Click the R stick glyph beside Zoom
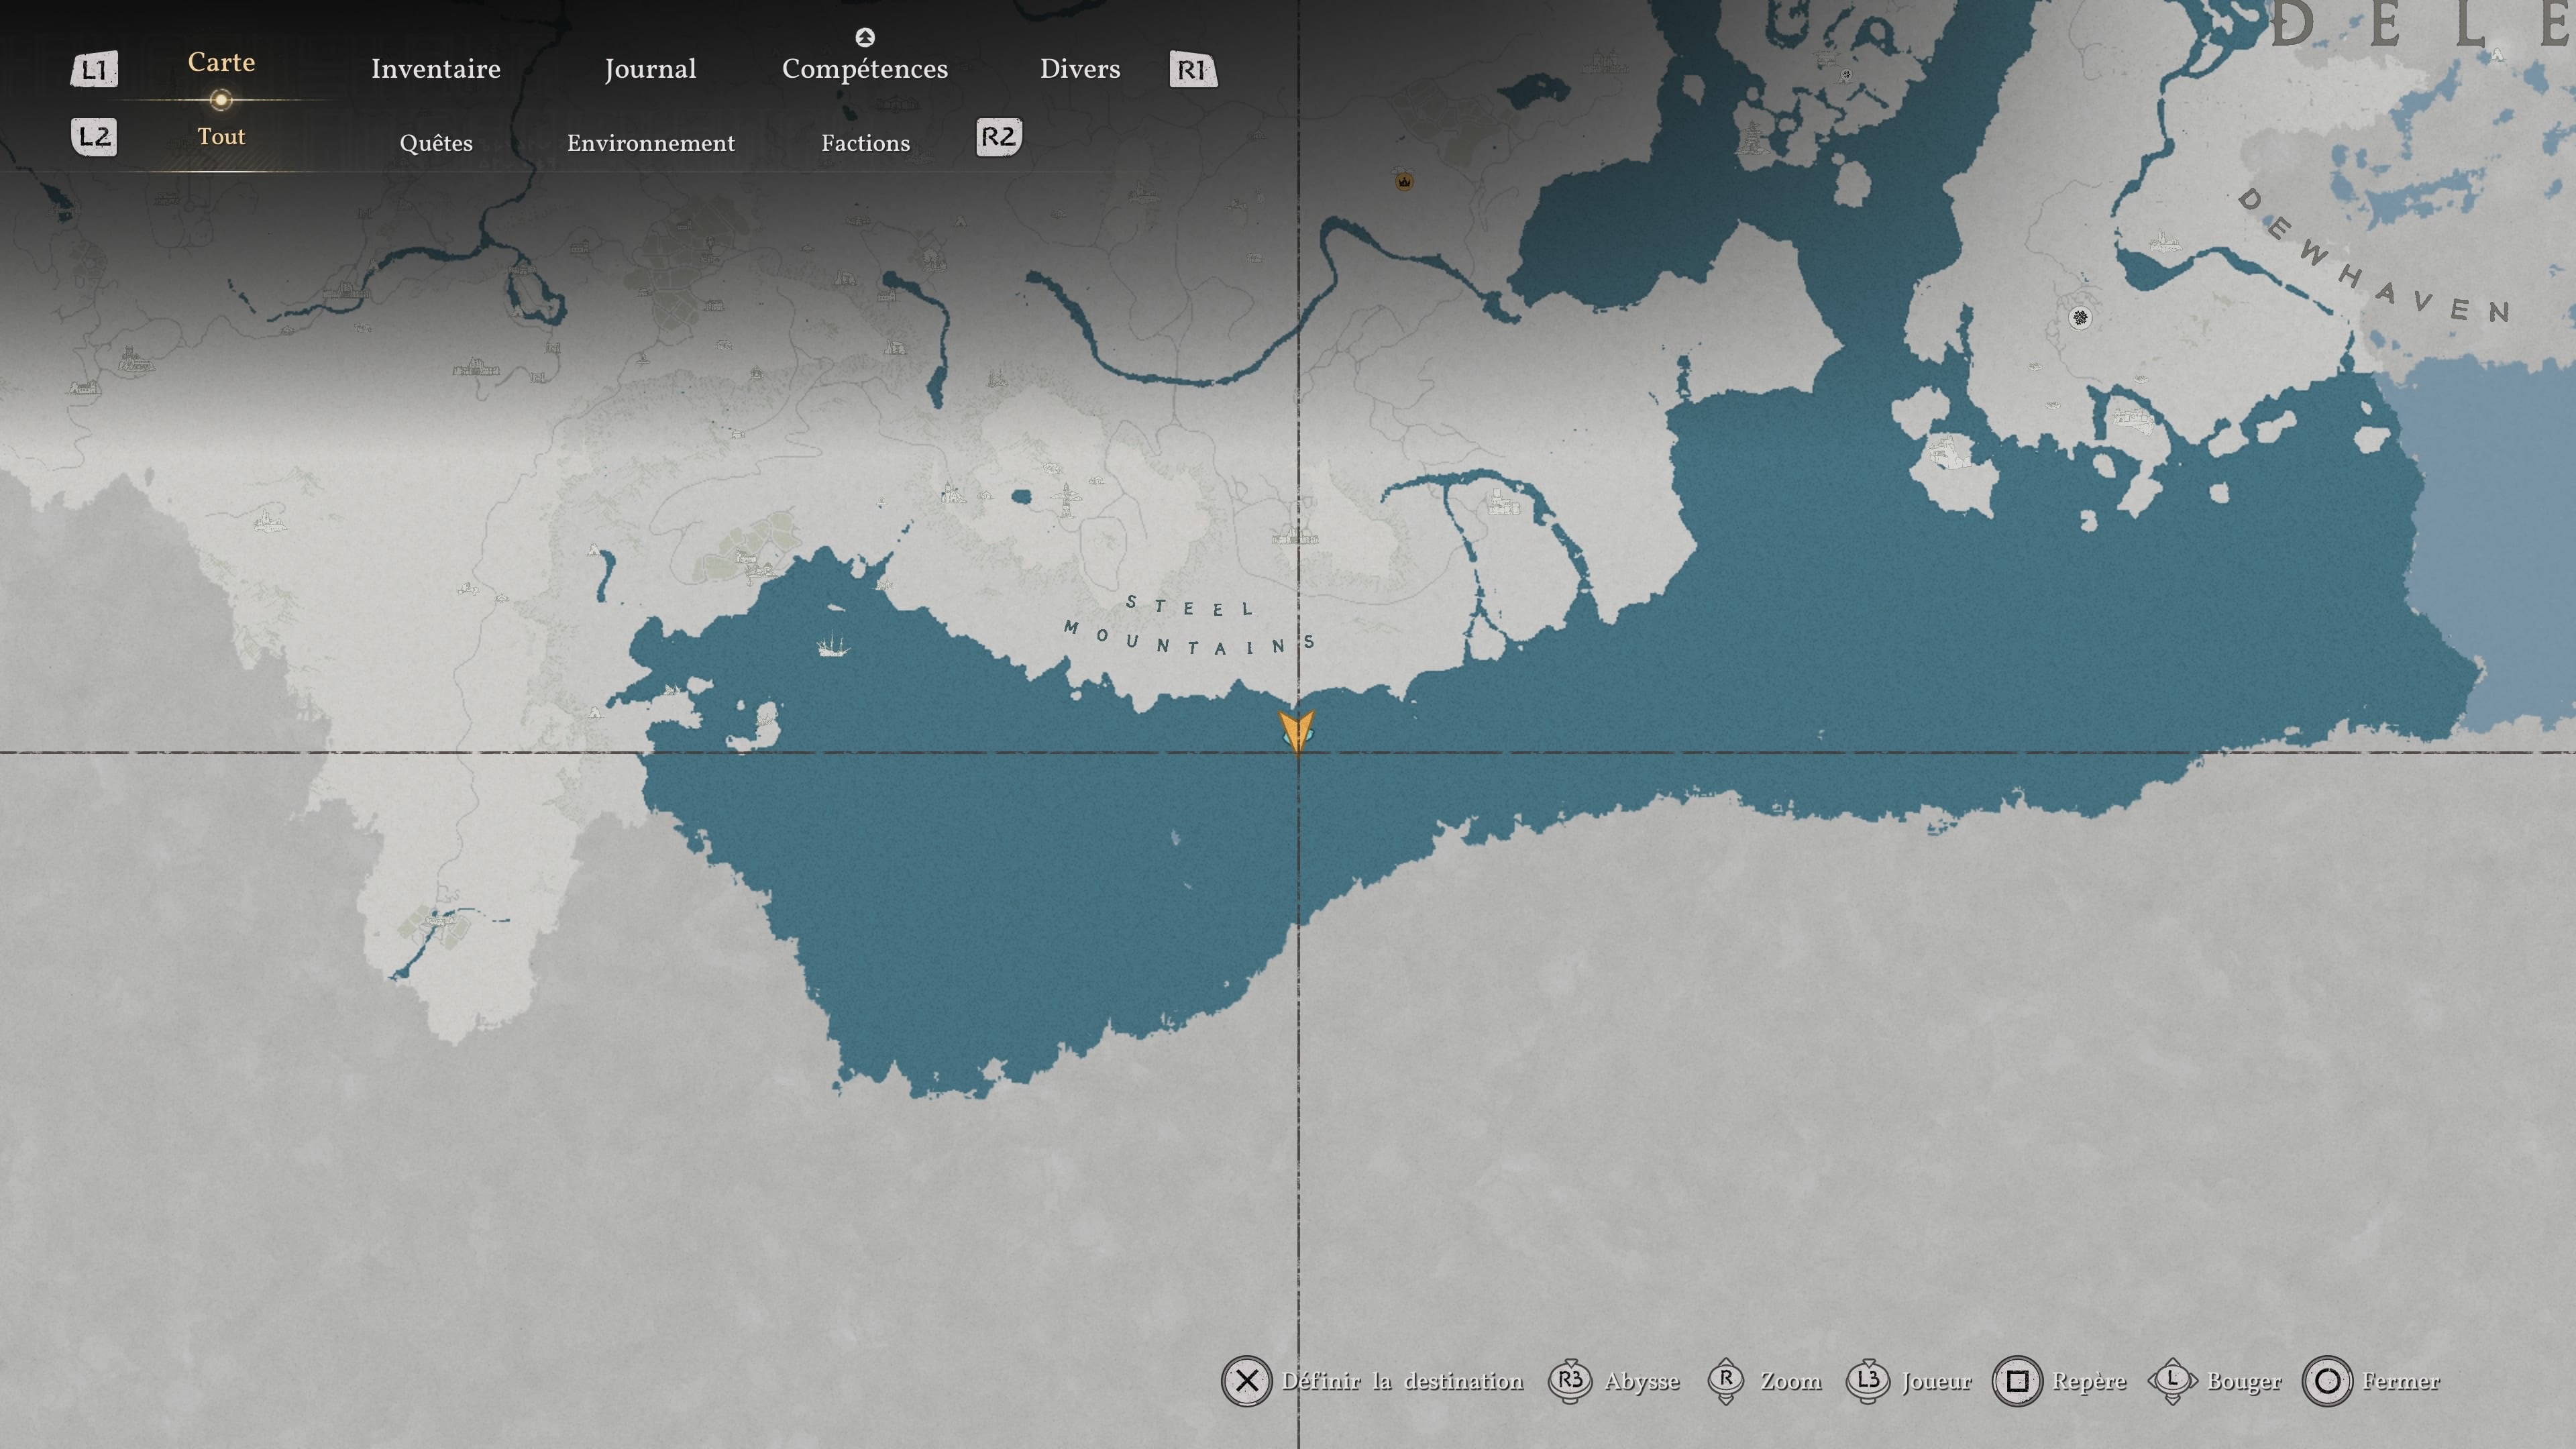This screenshot has width=2576, height=1449. 1726,1381
